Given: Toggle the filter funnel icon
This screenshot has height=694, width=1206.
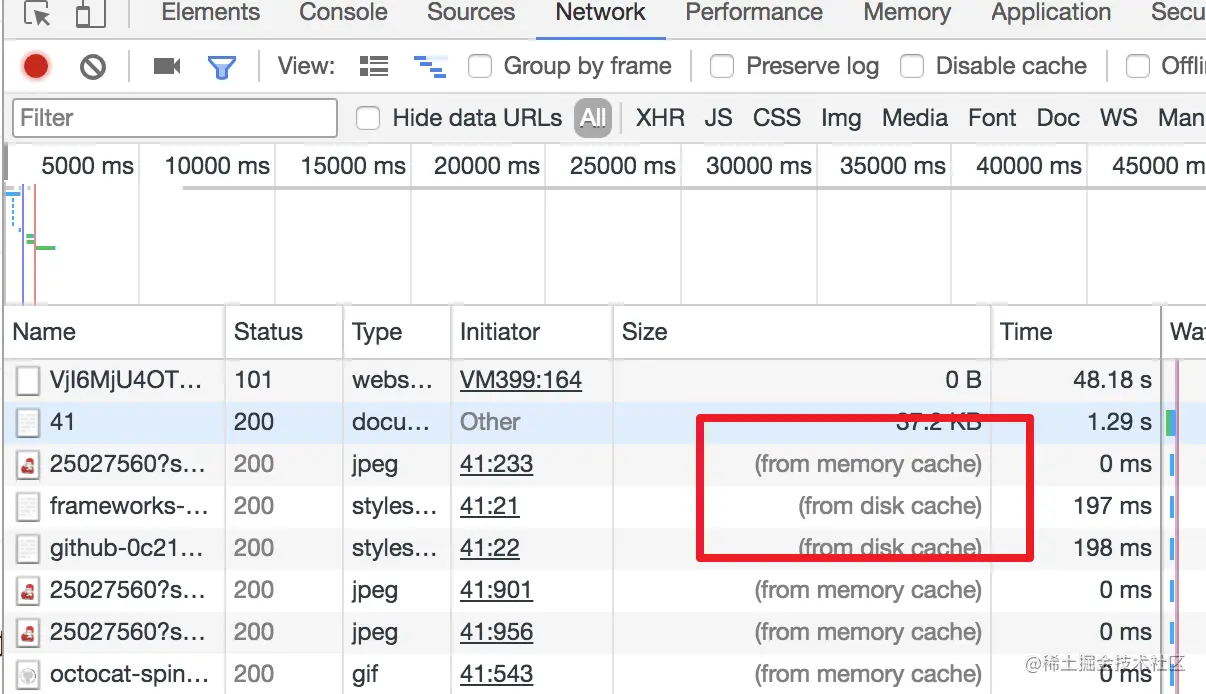Looking at the screenshot, I should coord(221,67).
